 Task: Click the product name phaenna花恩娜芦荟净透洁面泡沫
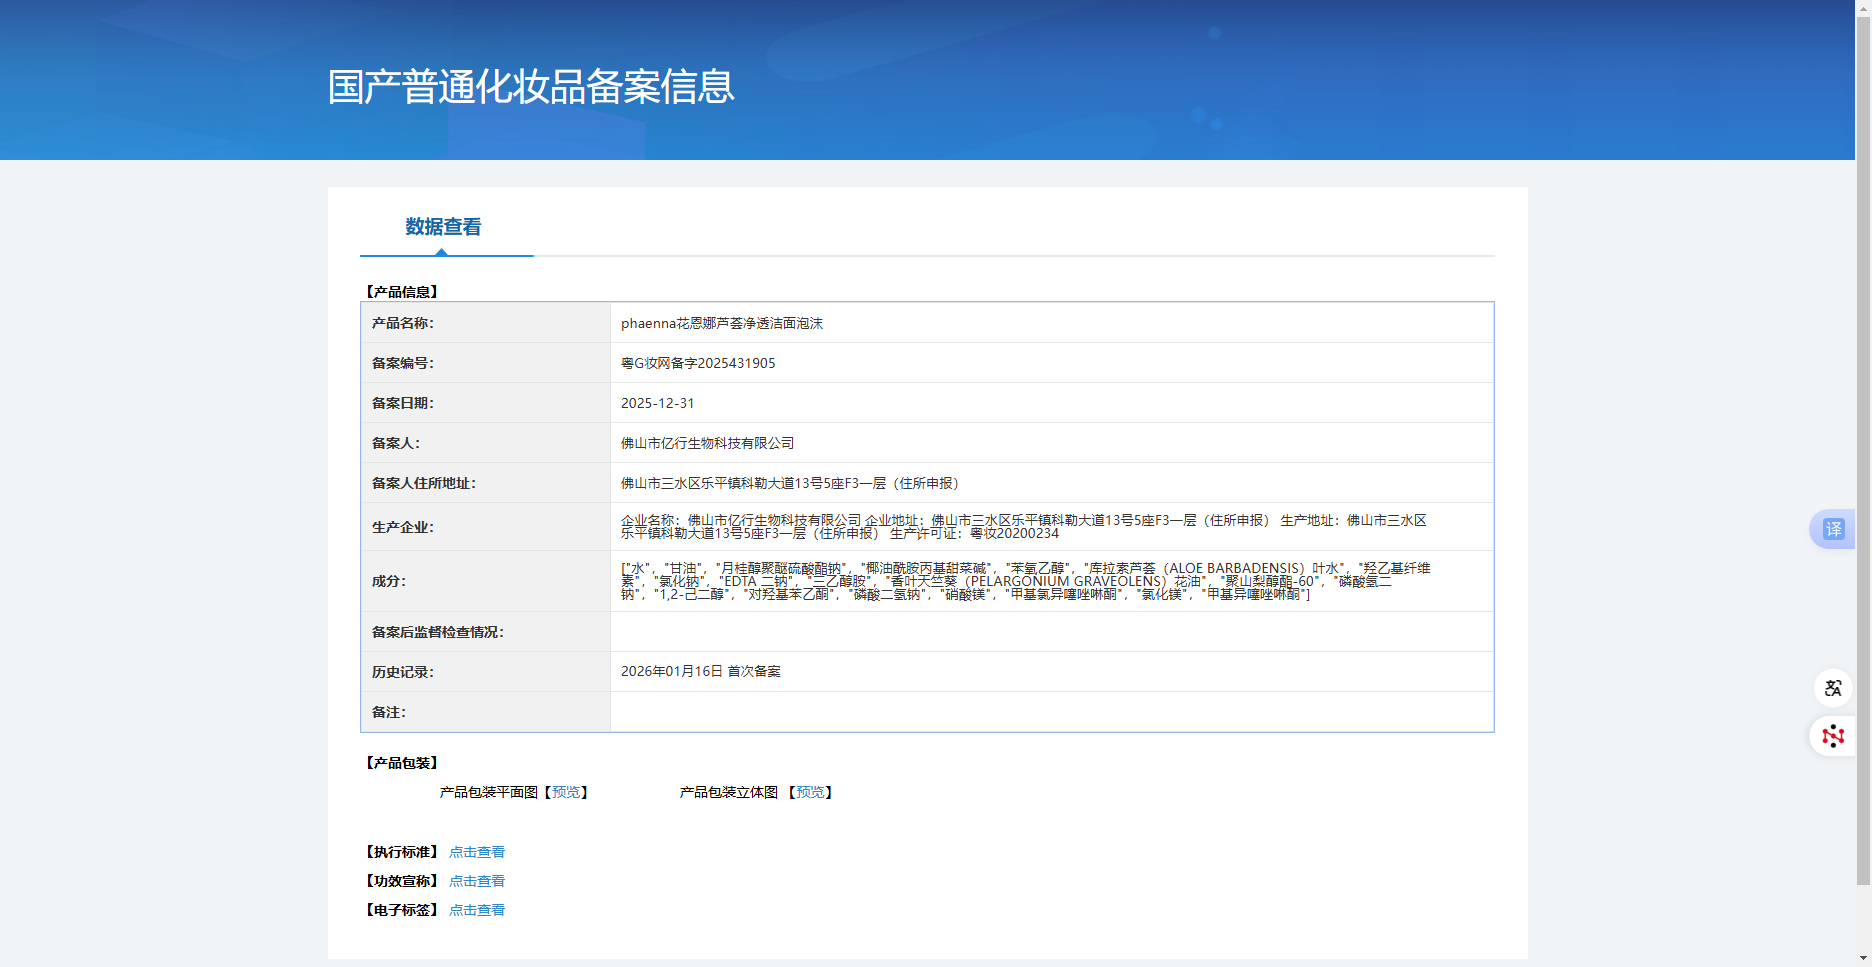pyautogui.click(x=722, y=323)
